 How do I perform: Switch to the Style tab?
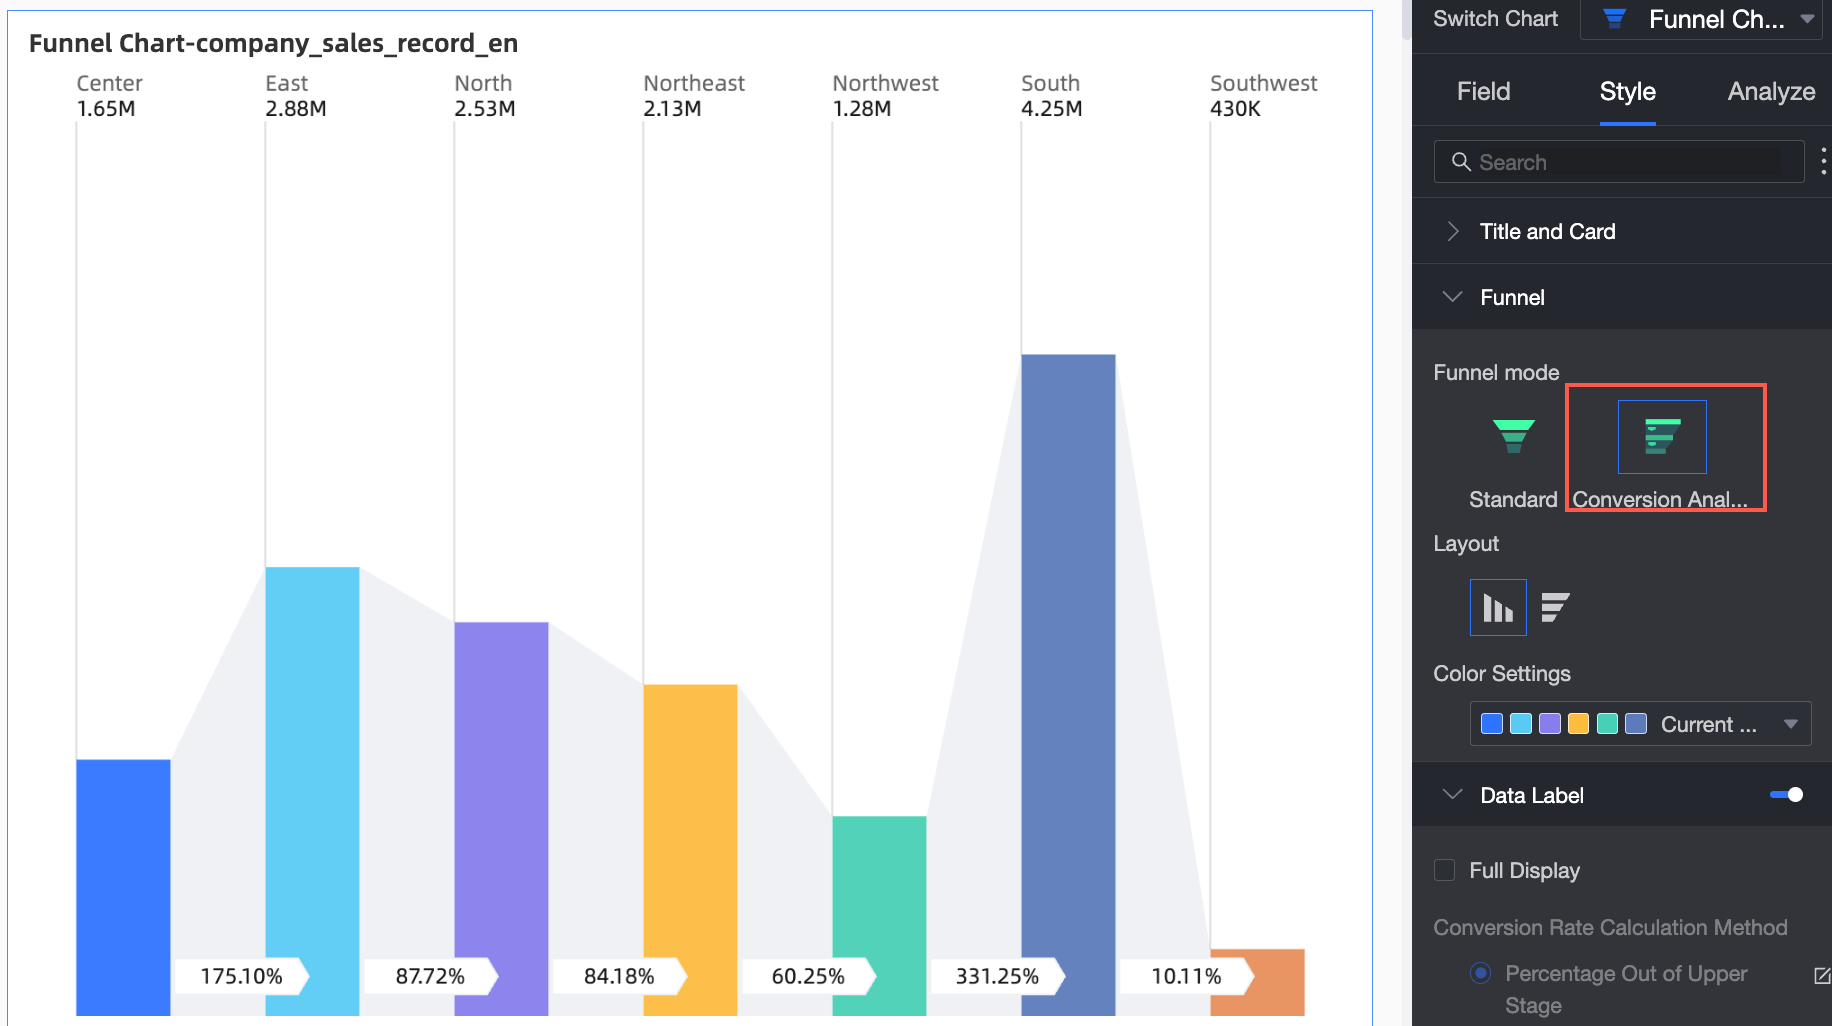click(1627, 92)
